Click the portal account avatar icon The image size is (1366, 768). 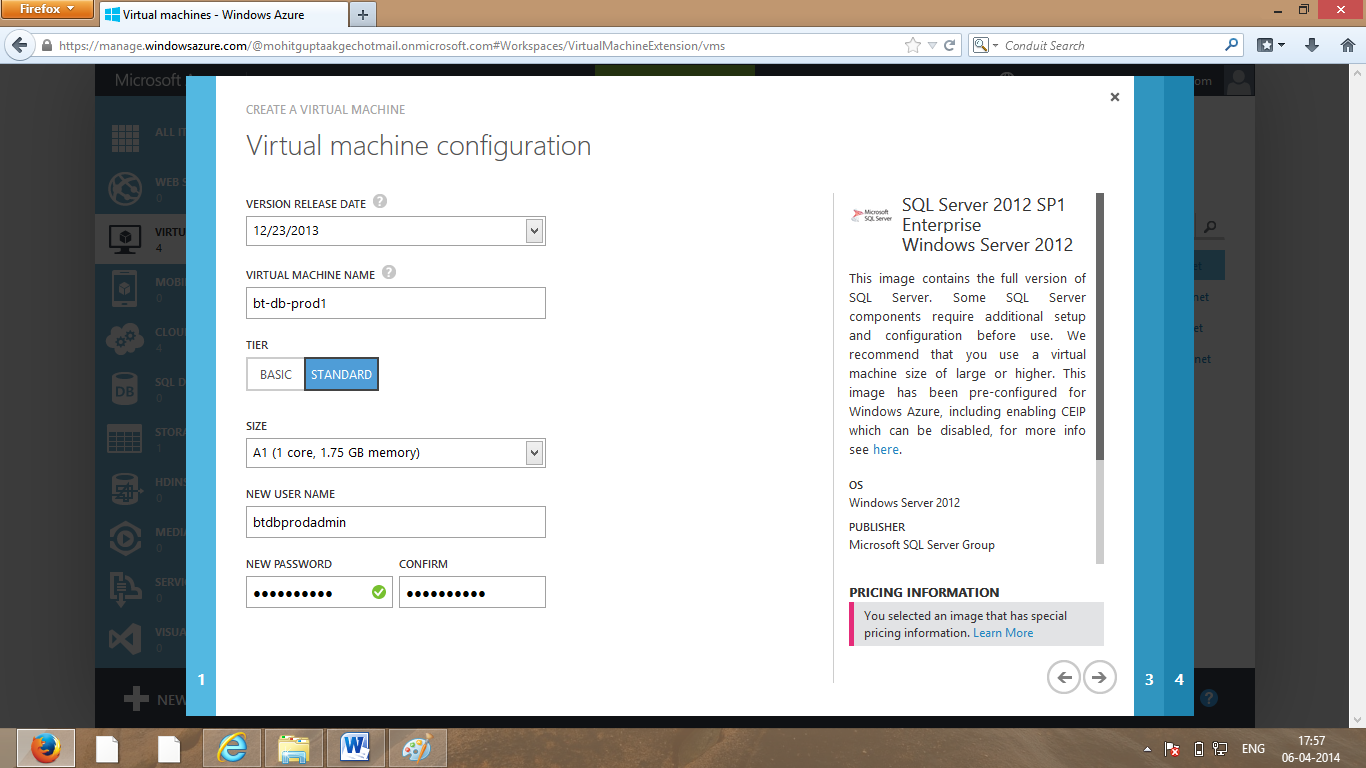pos(1239,82)
